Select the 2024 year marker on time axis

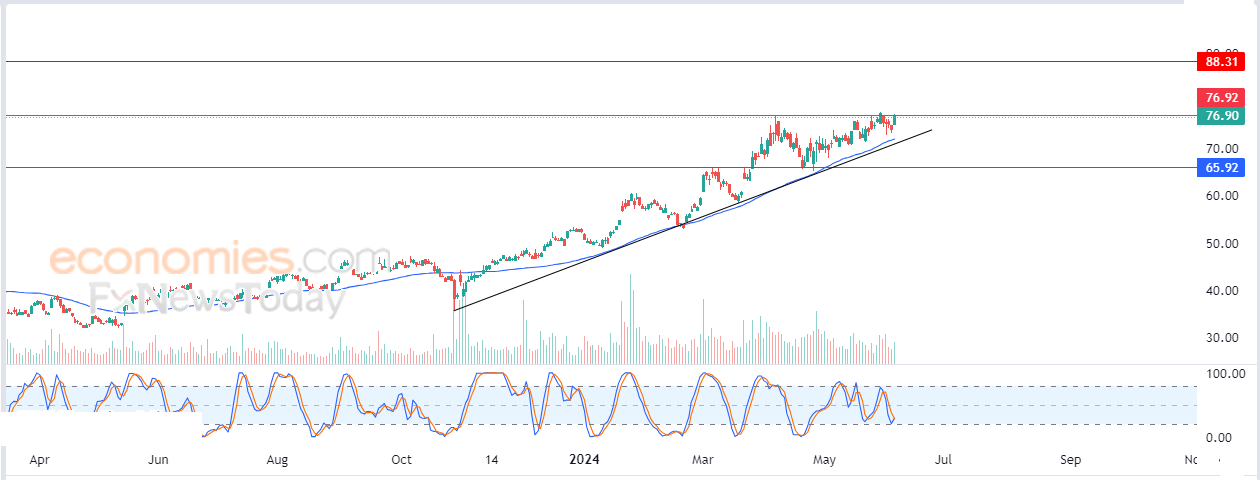[583, 460]
